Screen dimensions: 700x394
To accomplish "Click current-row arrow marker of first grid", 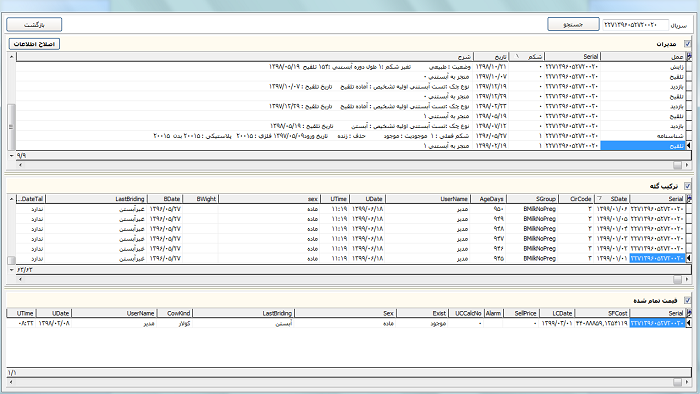I will 688,145.
